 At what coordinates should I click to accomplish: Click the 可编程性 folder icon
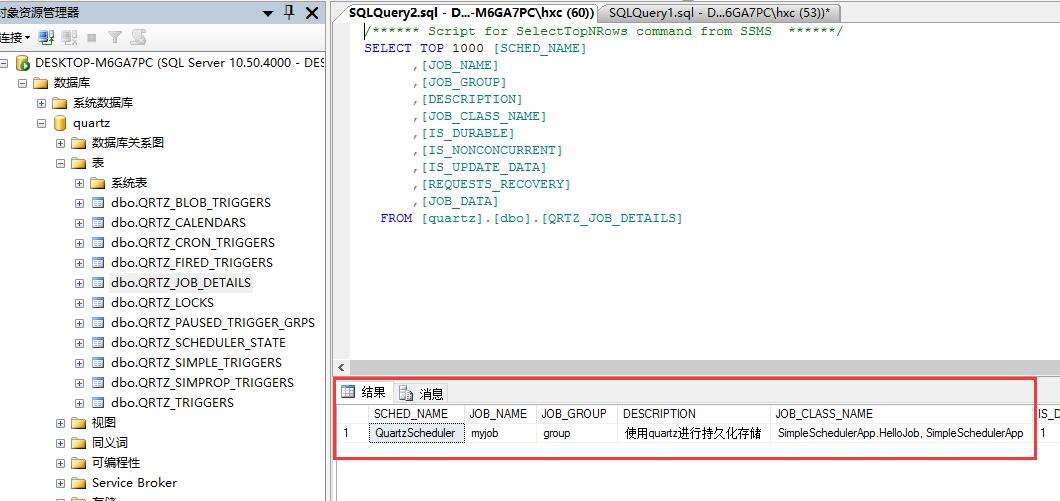[x=79, y=462]
